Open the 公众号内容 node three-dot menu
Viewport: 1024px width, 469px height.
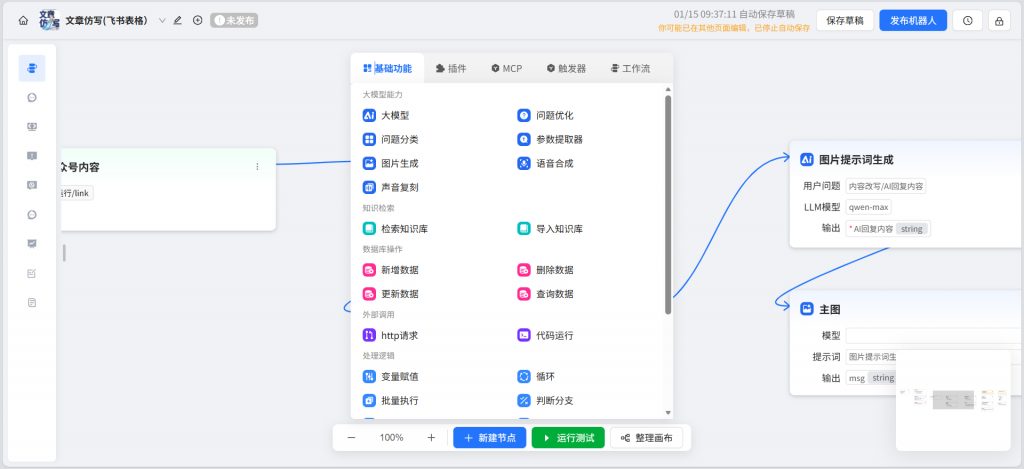click(257, 167)
